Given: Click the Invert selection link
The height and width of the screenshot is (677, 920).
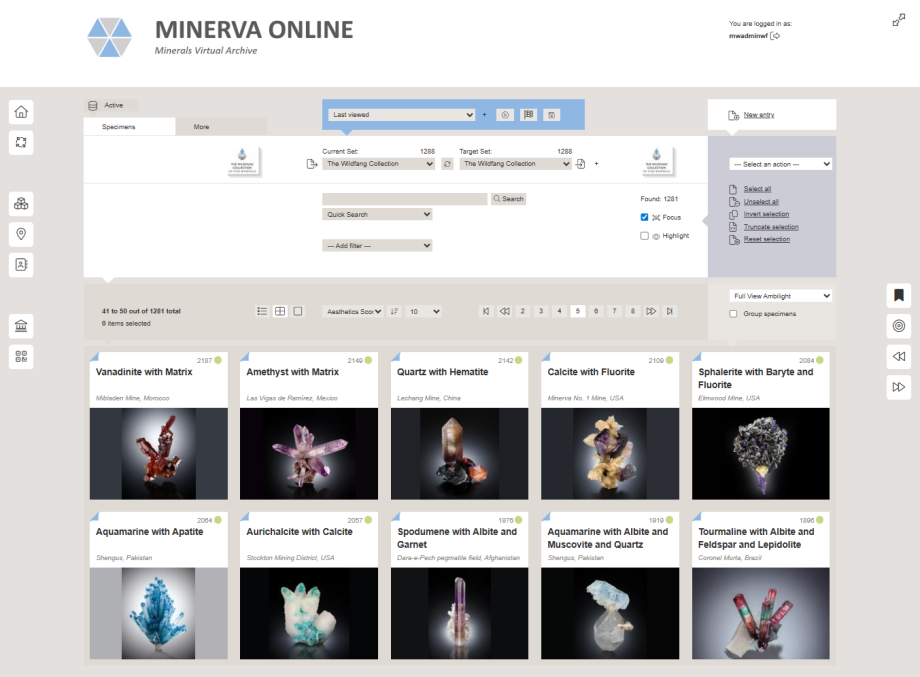Looking at the screenshot, I should (766, 214).
